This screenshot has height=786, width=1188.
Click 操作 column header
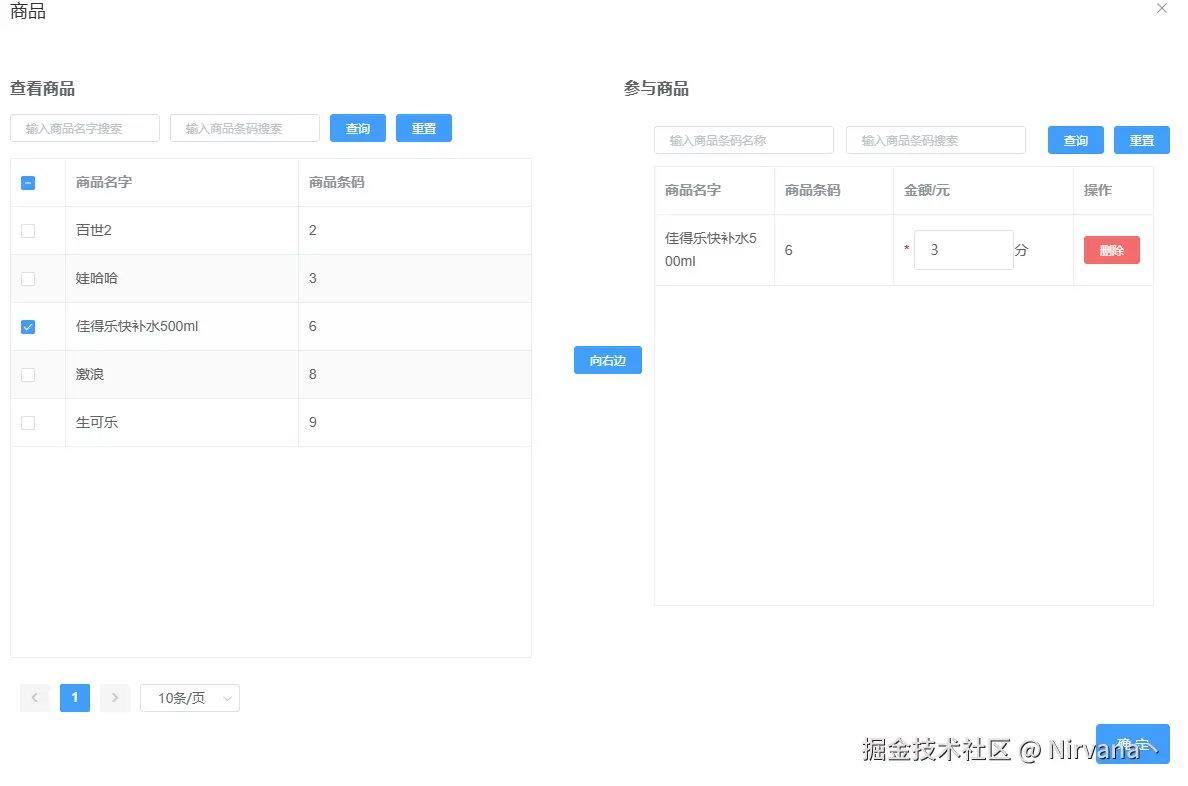click(x=1098, y=190)
